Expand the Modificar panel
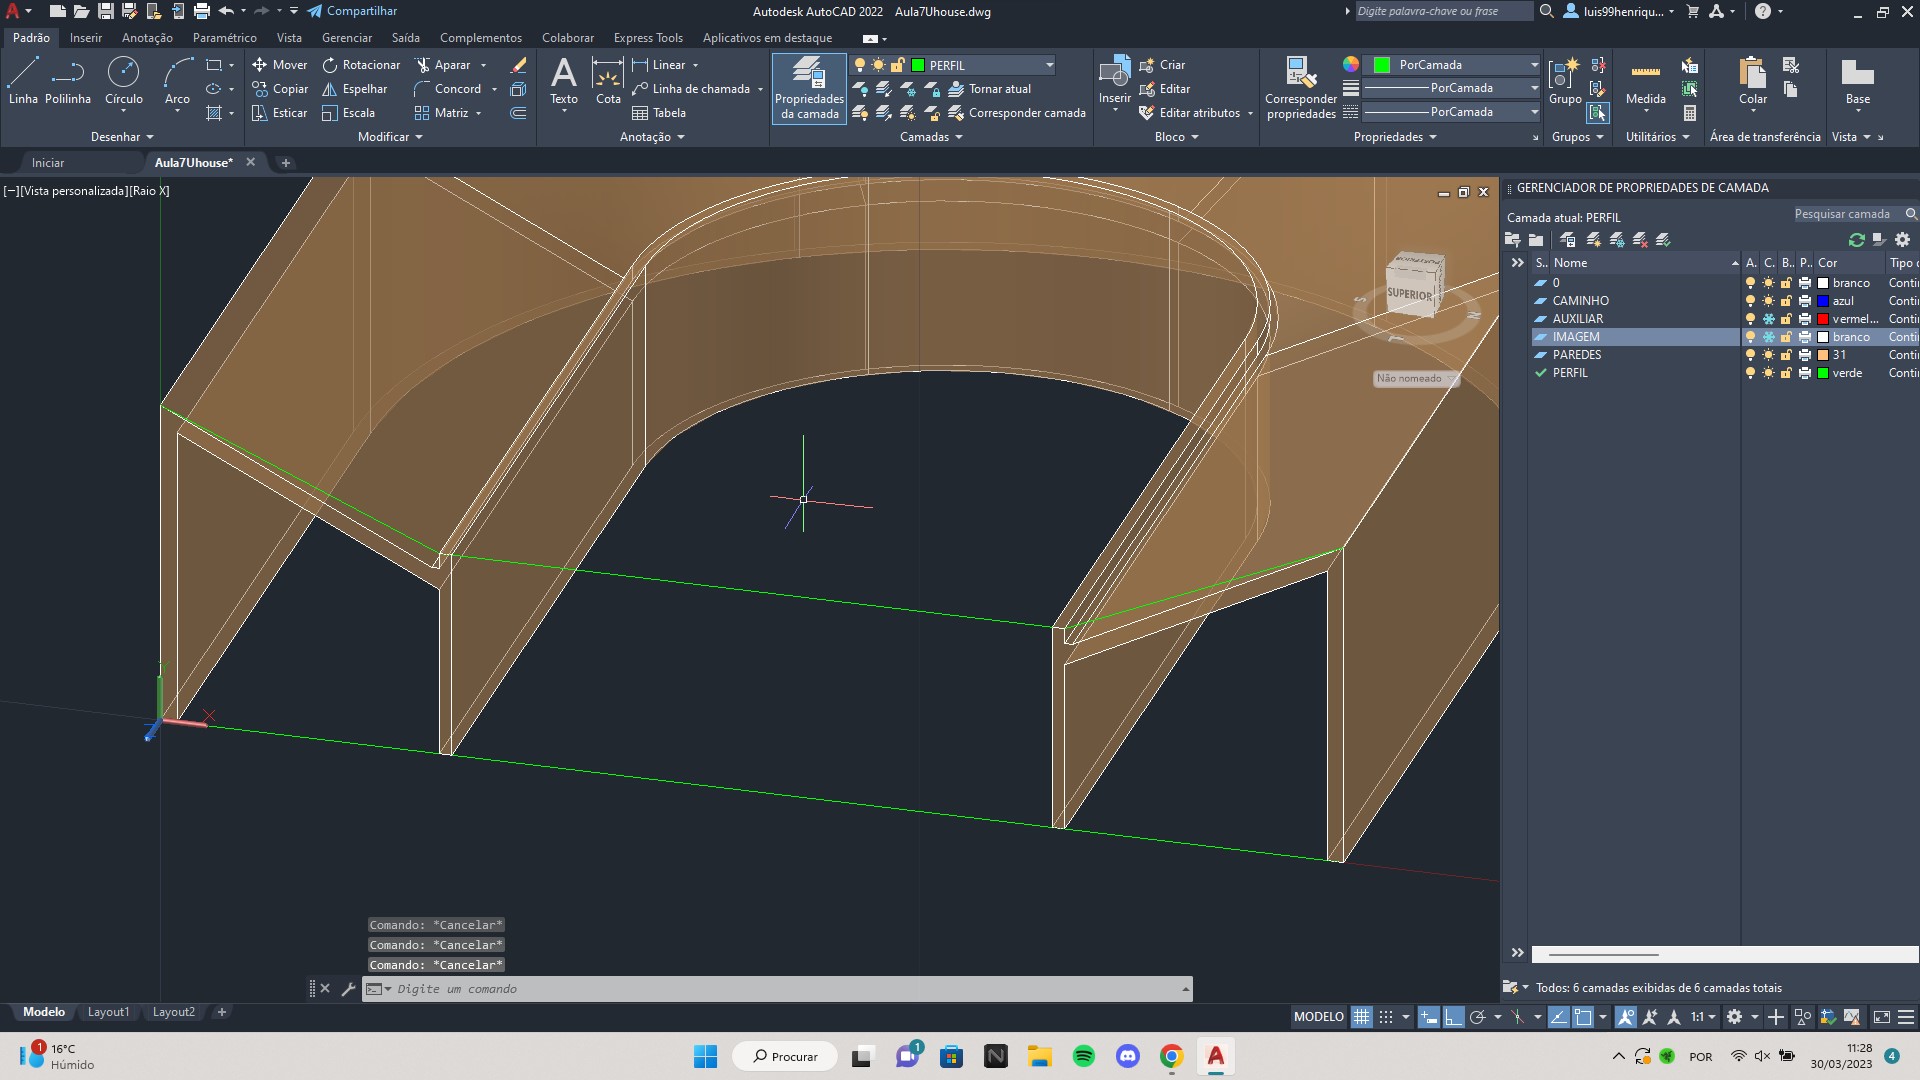1920x1080 pixels. pyautogui.click(x=390, y=137)
